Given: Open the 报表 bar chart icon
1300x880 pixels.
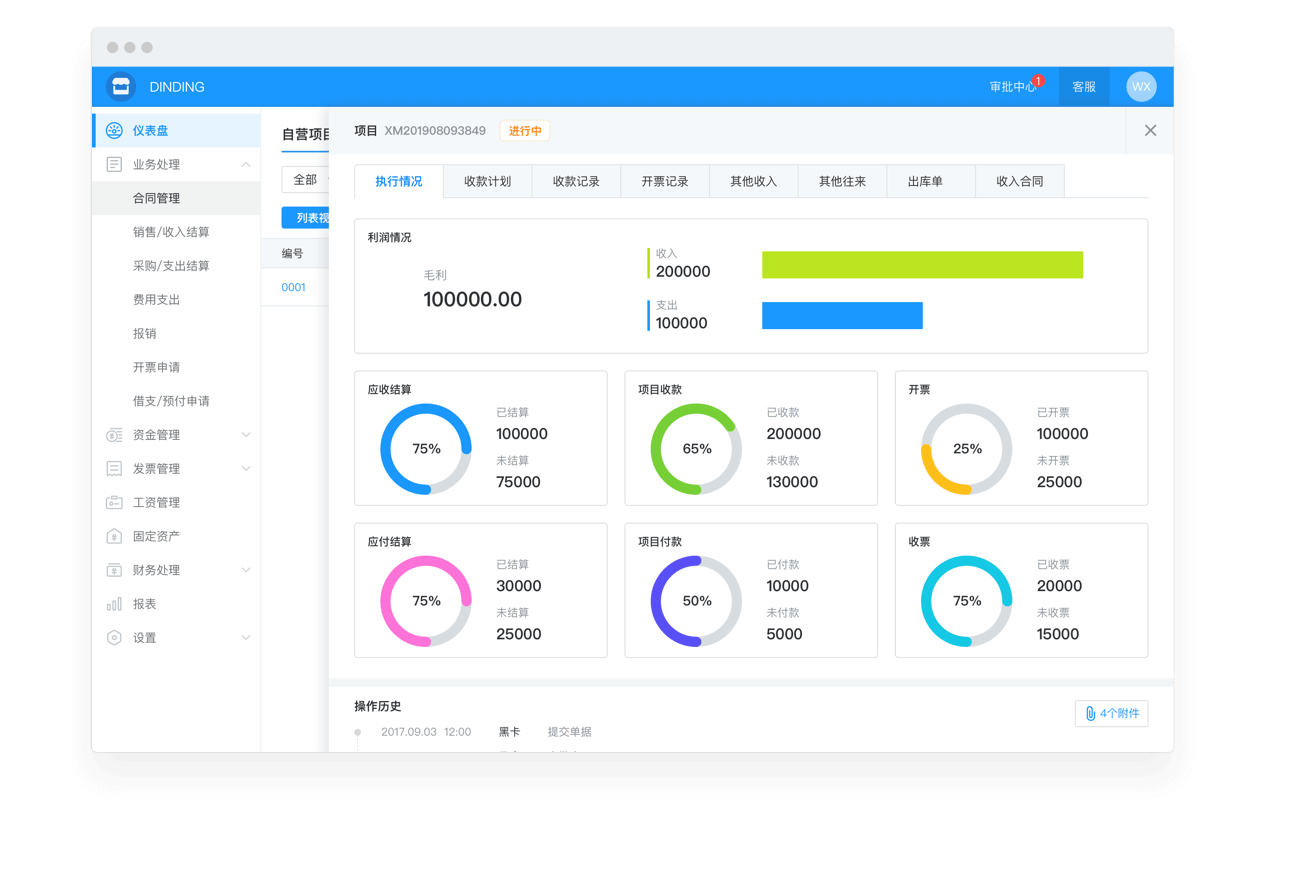Looking at the screenshot, I should click(x=114, y=604).
